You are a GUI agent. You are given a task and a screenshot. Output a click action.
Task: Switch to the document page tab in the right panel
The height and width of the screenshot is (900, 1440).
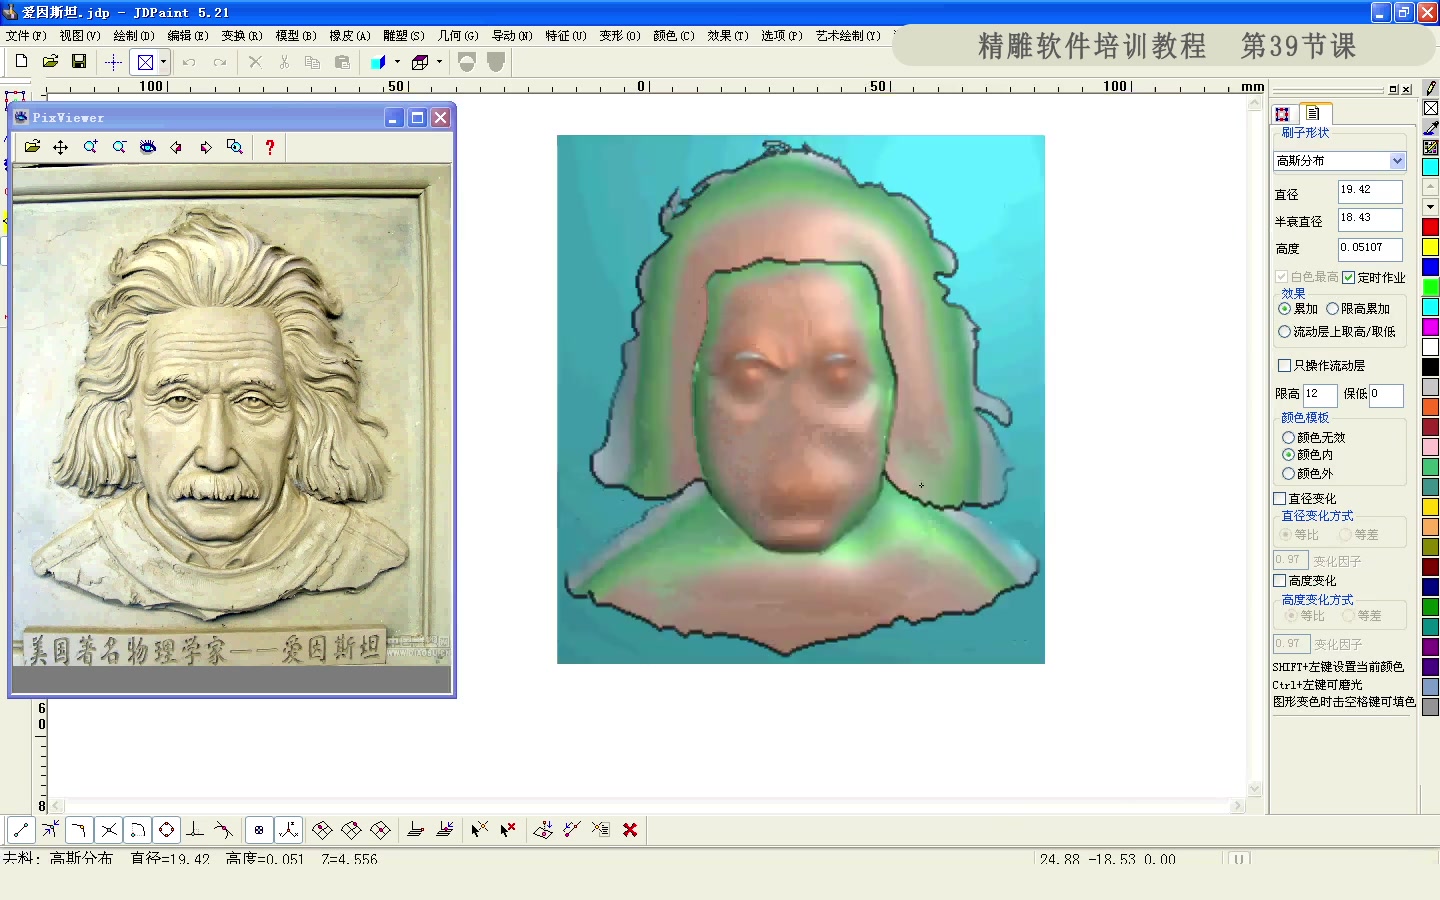(1314, 113)
